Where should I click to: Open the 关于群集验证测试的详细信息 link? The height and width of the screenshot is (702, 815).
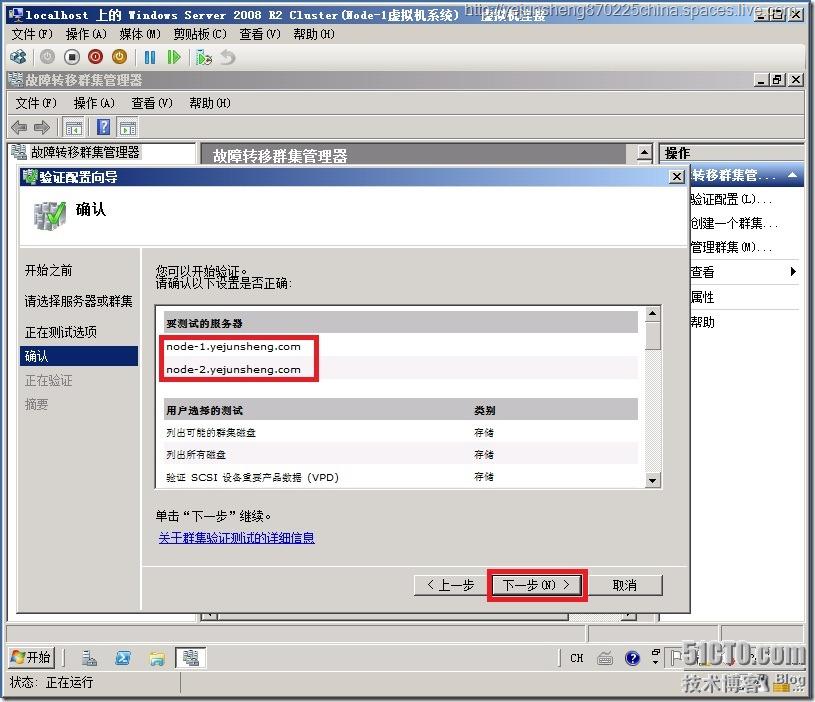click(x=236, y=537)
